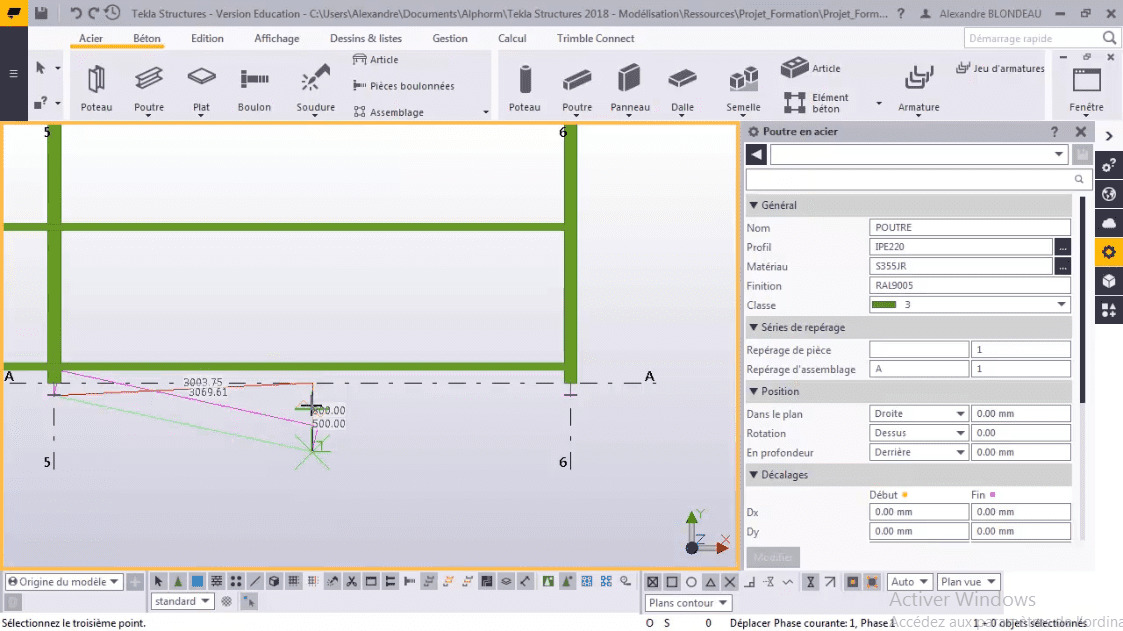Select the Soudure weld tool
This screenshot has height=631, width=1123.
click(x=315, y=80)
